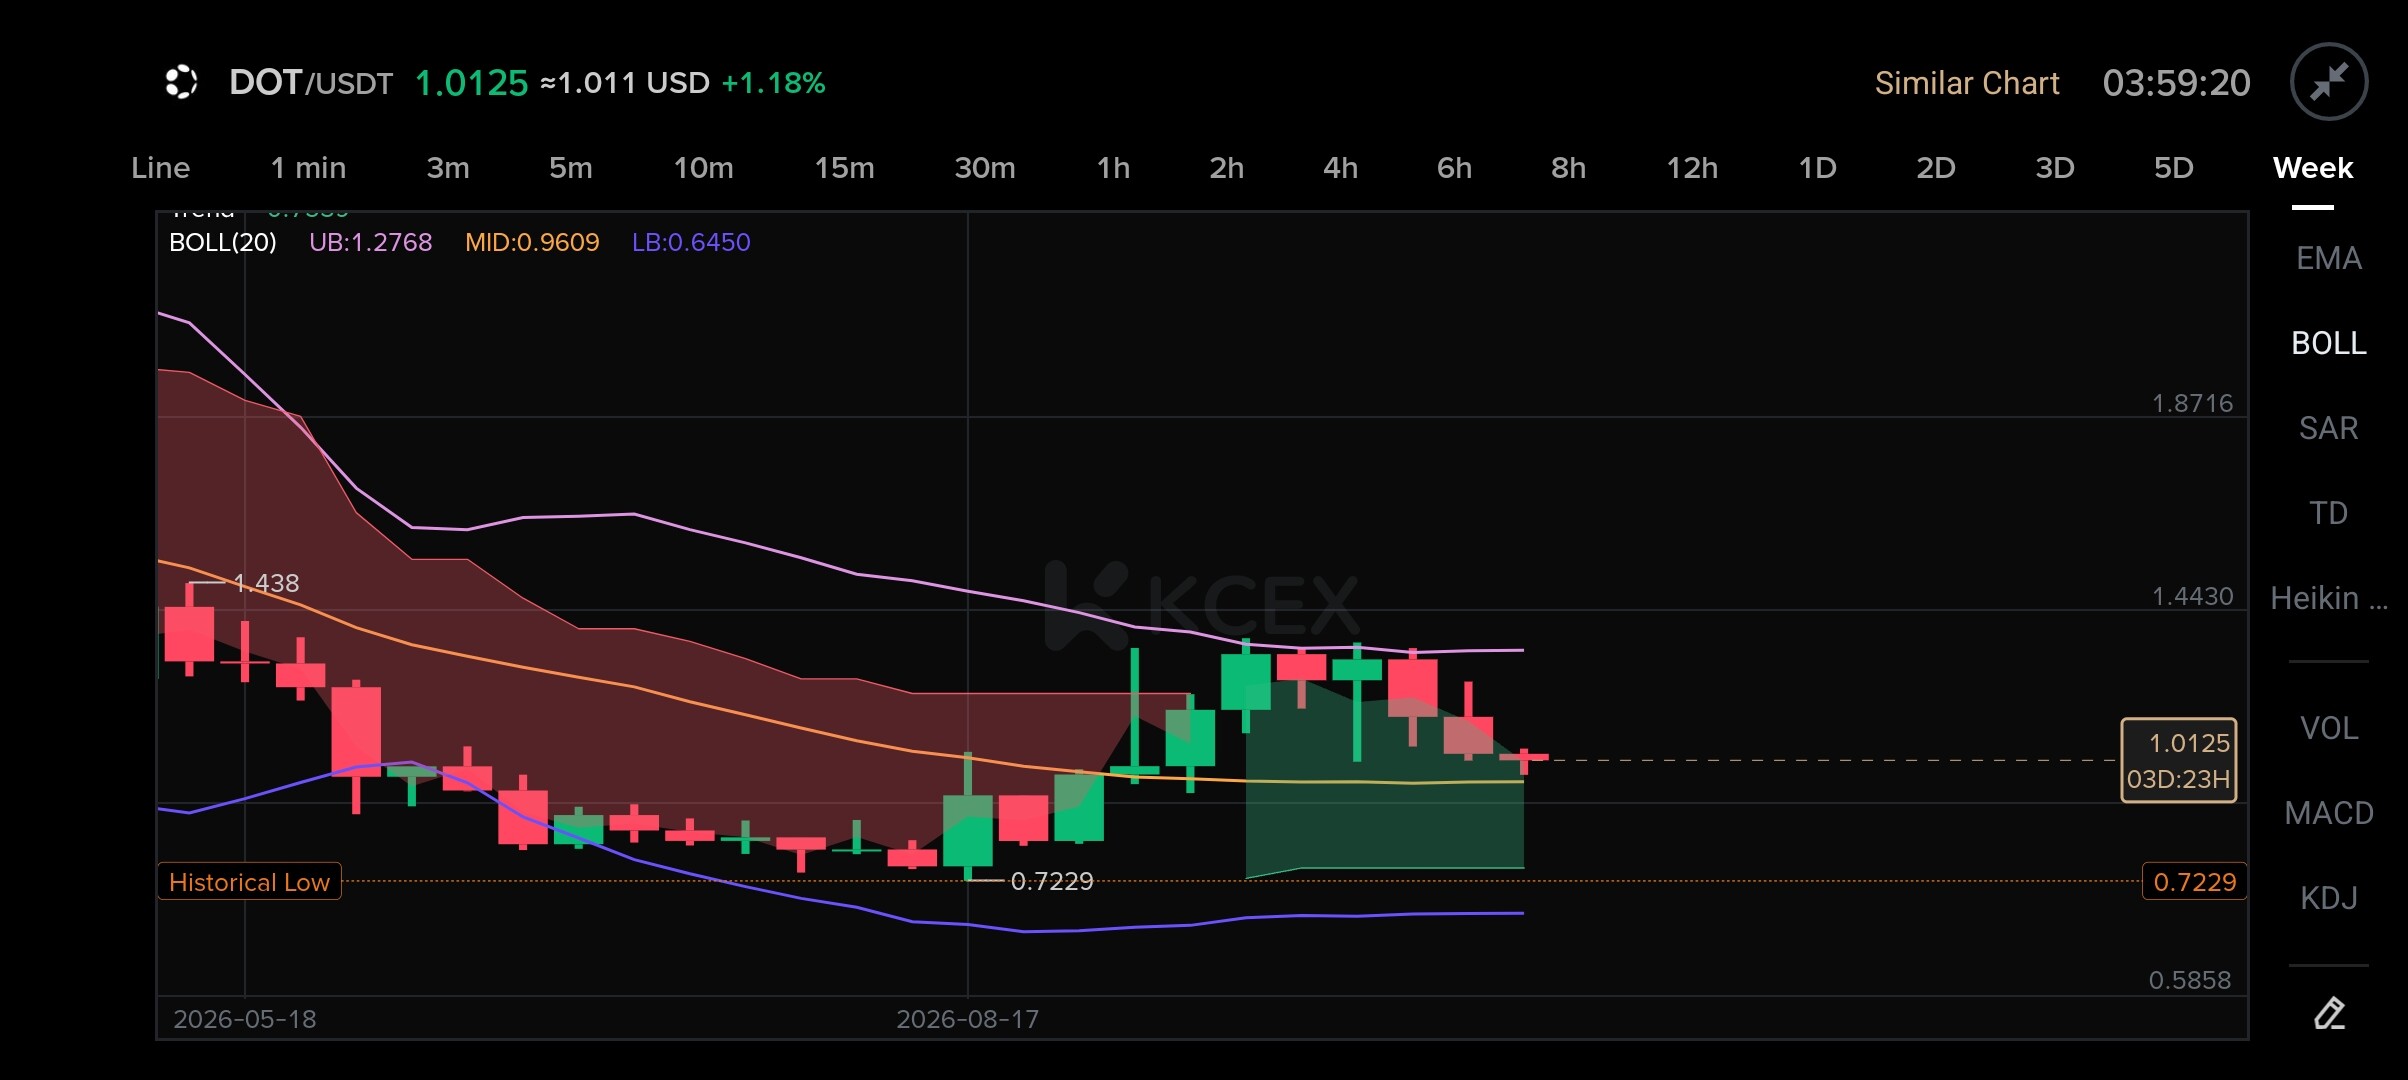Click the BOLL(20) indicator label
The width and height of the screenshot is (2408, 1080).
pos(223,242)
